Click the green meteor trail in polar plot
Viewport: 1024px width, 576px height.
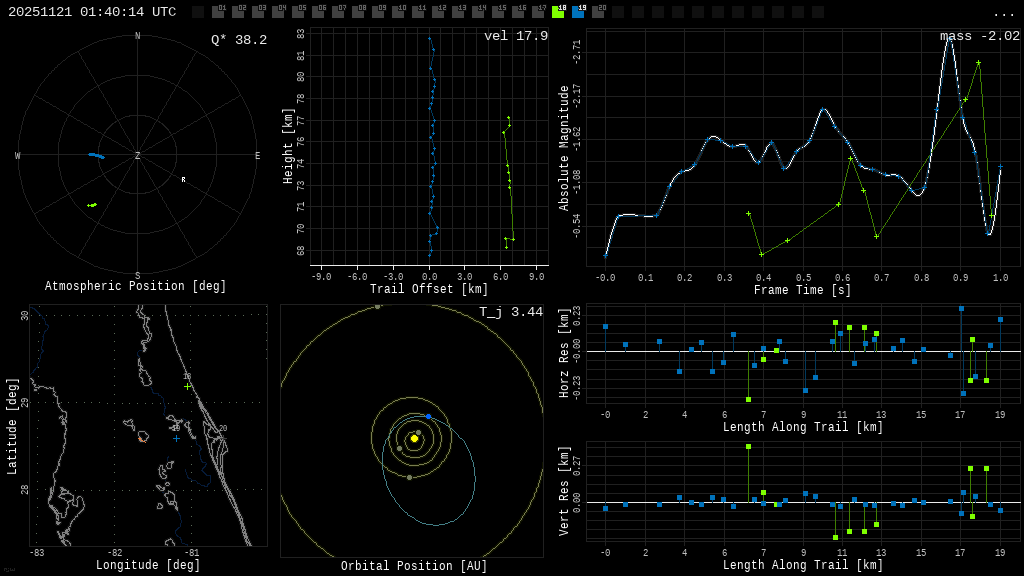pos(92,205)
